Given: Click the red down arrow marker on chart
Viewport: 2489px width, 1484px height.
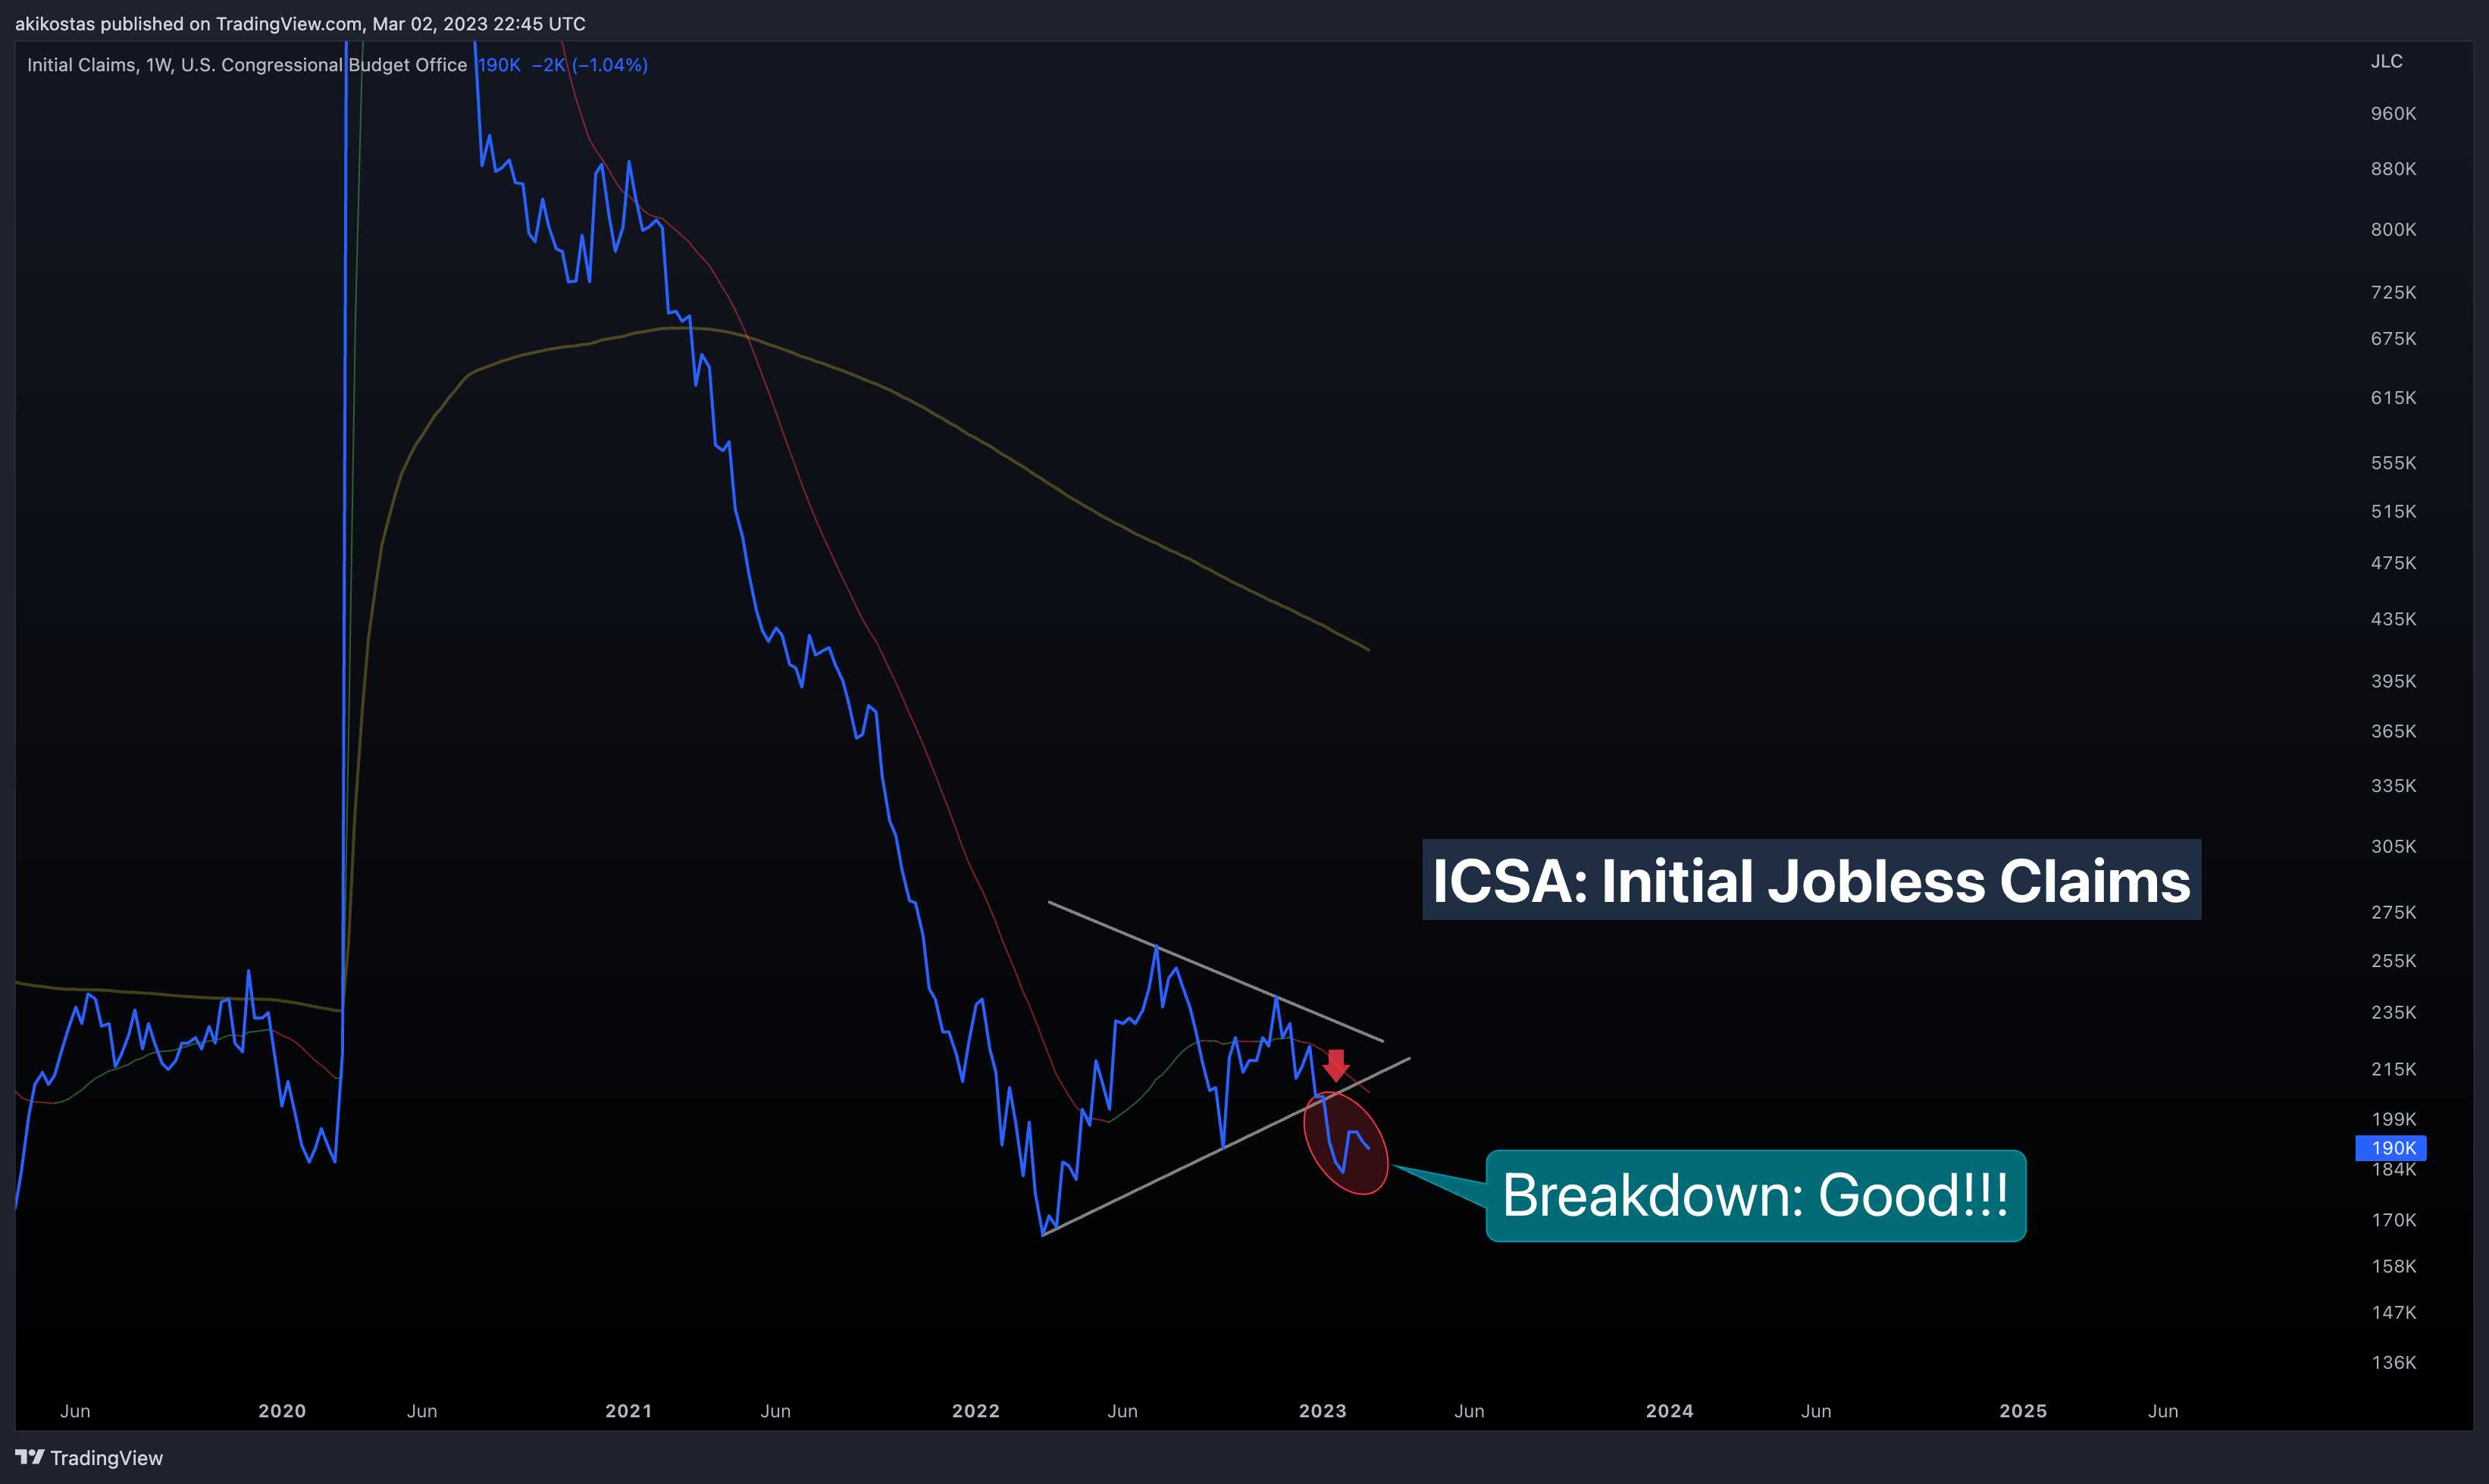Looking at the screenshot, I should coord(1336,1066).
